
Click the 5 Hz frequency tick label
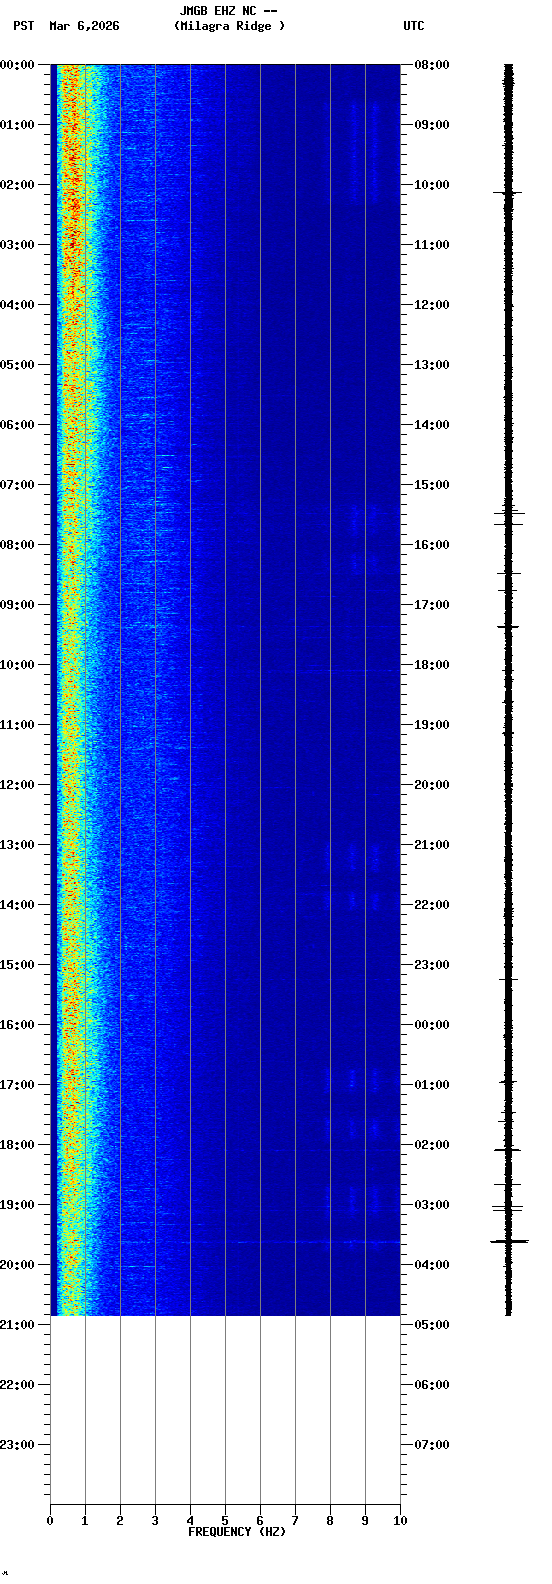(x=225, y=1521)
